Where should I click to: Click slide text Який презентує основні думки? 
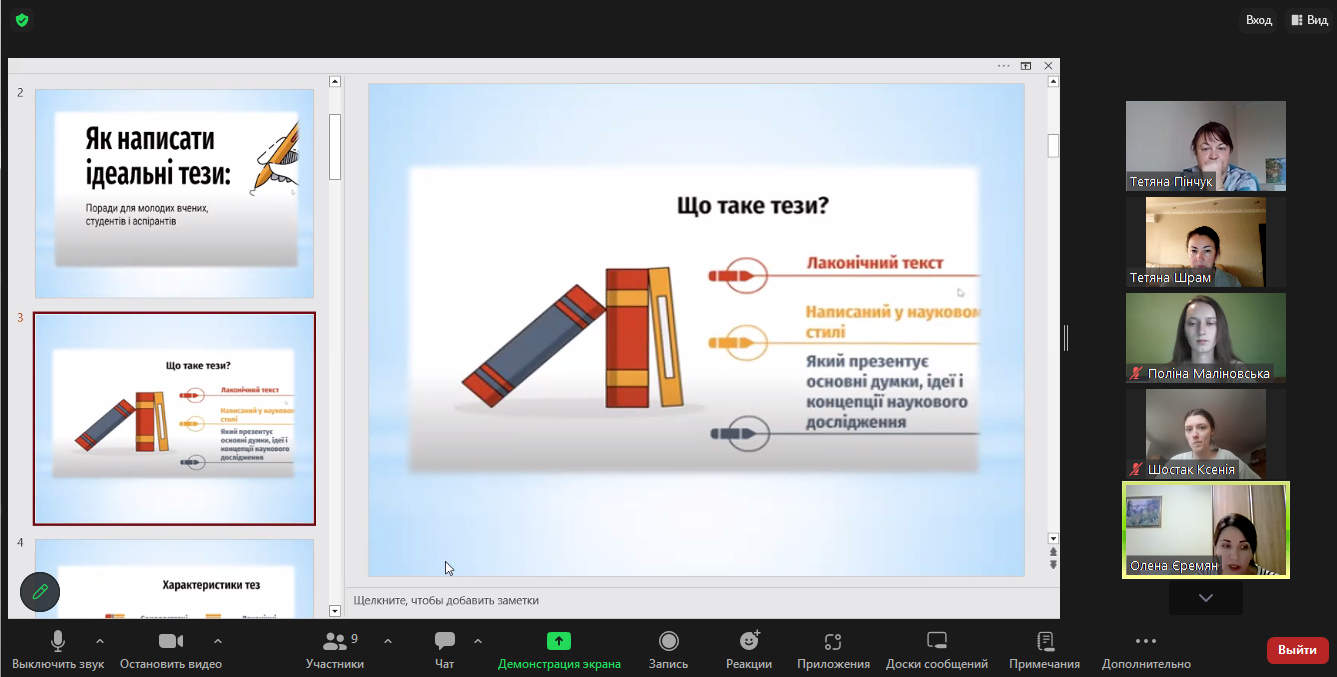pos(887,392)
